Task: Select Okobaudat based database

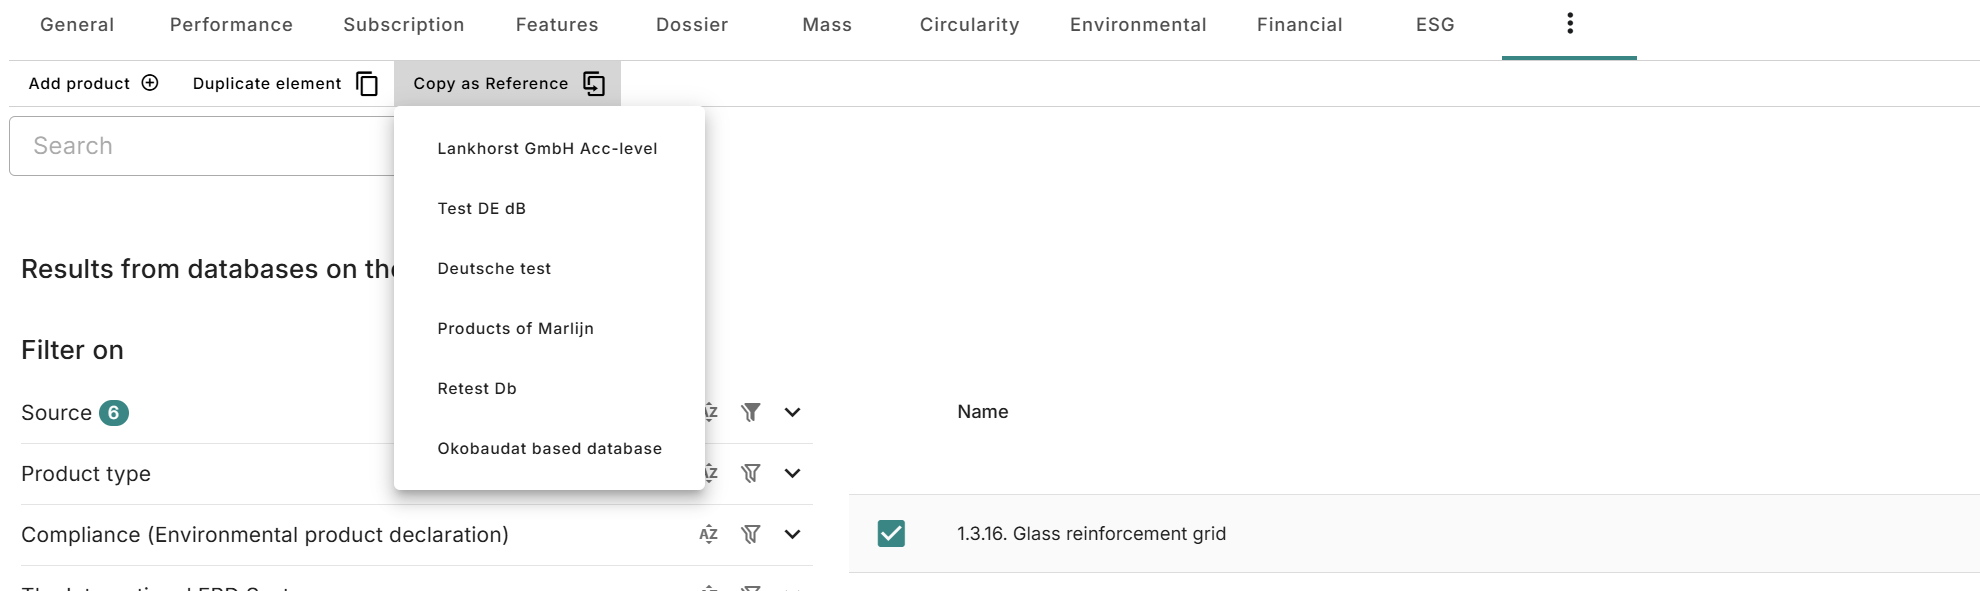Action: (549, 448)
